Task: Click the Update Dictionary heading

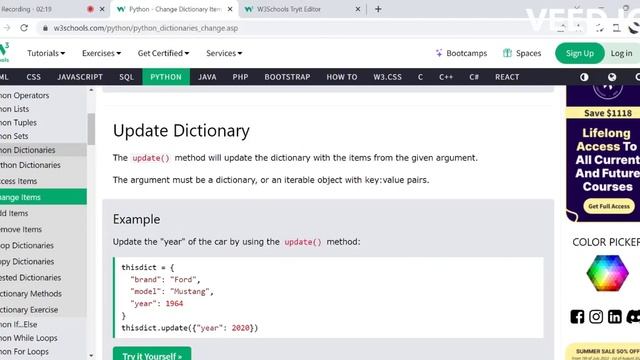Action: coord(181,131)
